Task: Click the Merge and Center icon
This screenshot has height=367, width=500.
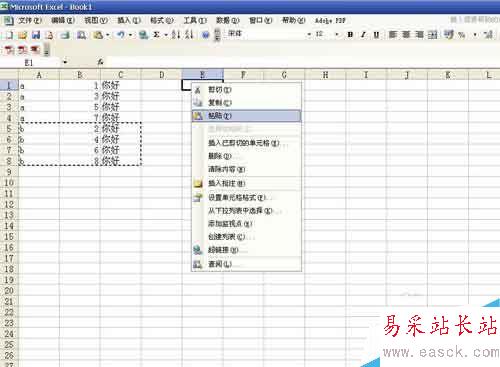Action: pos(433,35)
